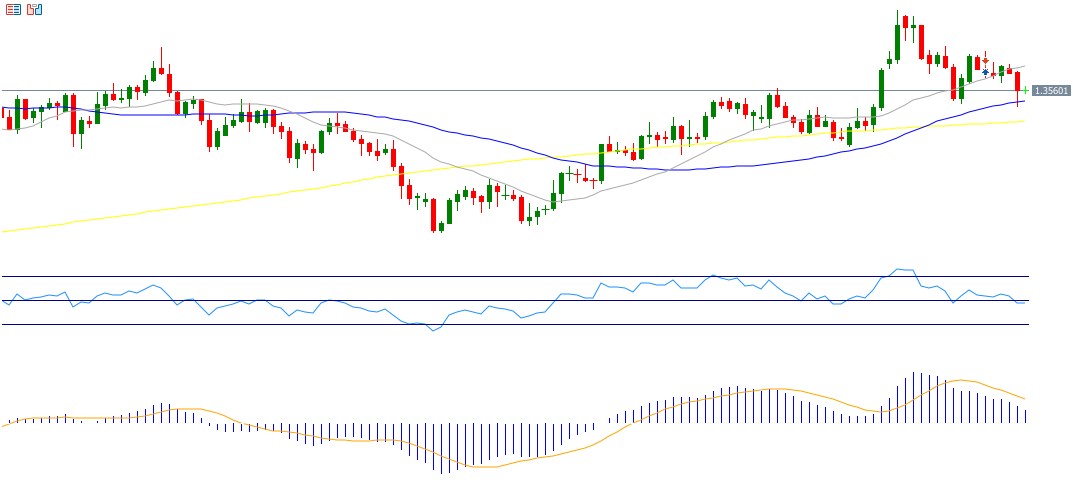Open the red-blue quotes table icon
1073x501 pixels.
pos(13,9)
